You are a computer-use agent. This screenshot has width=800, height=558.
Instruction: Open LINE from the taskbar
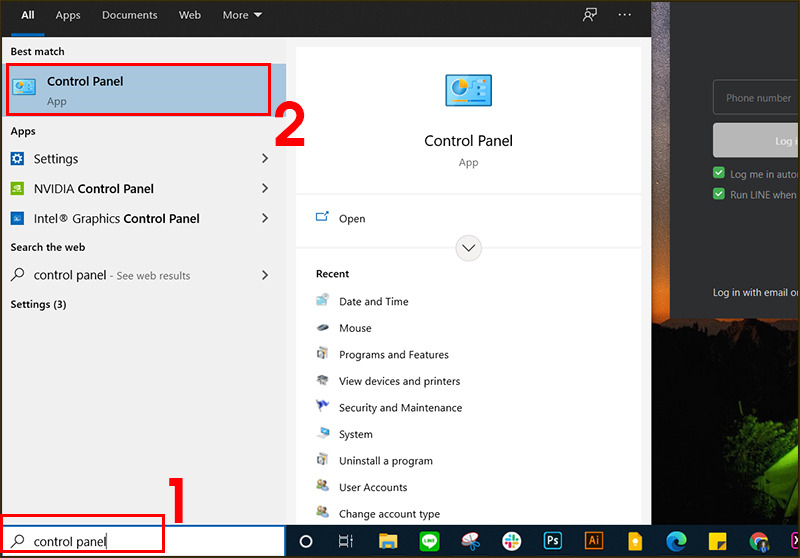429,541
